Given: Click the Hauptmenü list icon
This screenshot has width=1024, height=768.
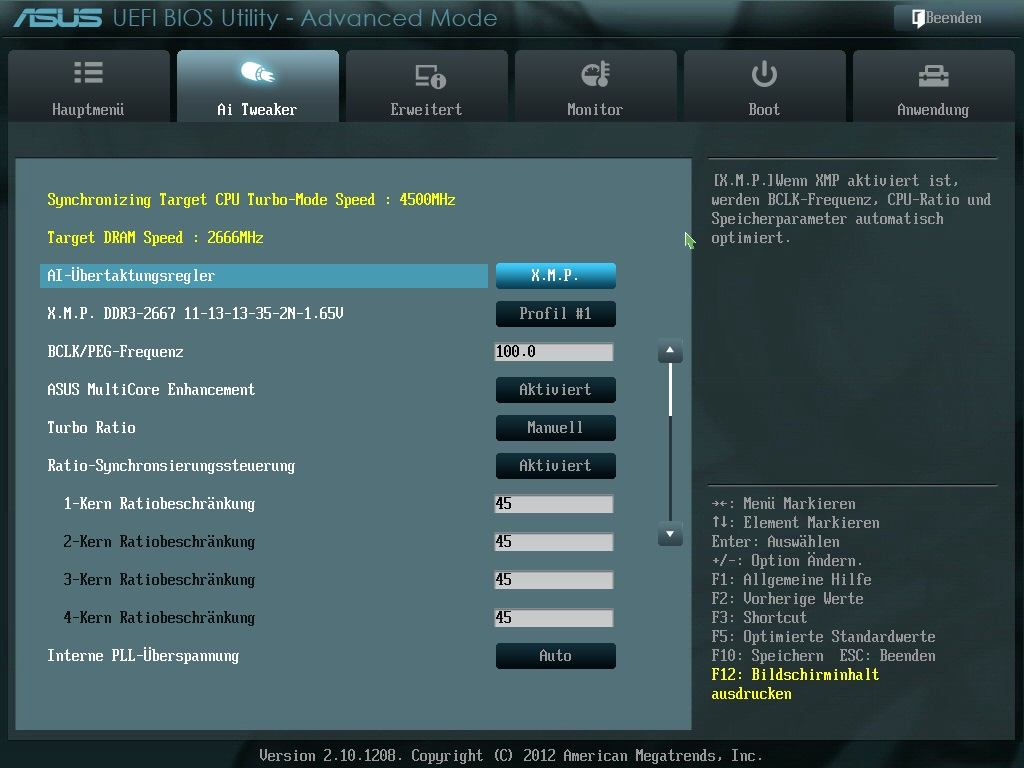Looking at the screenshot, I should pos(88,72).
